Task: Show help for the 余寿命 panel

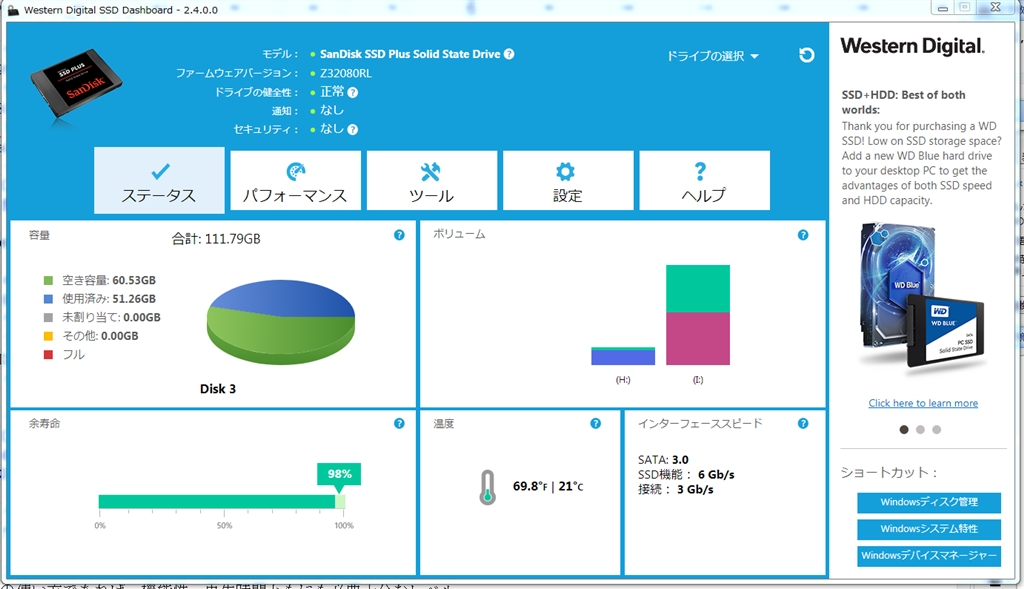Action: click(x=399, y=423)
